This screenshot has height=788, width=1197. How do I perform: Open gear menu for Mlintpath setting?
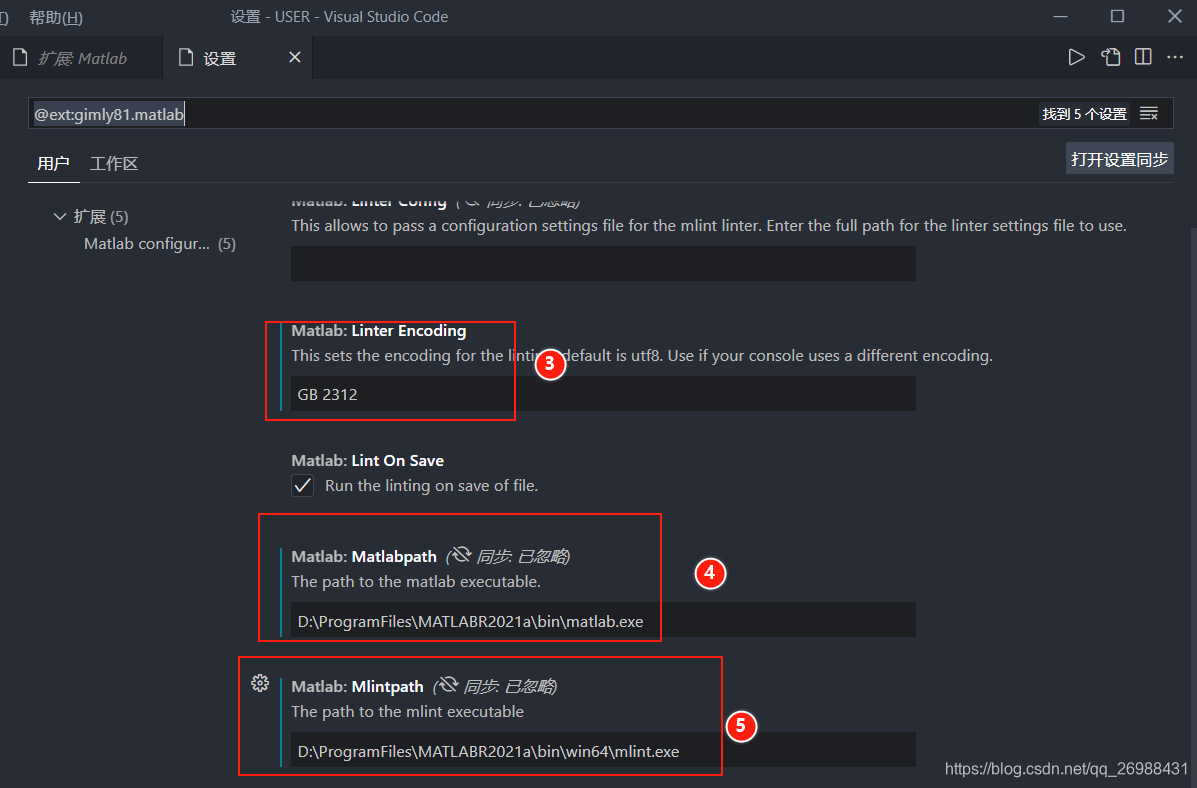pyautogui.click(x=260, y=683)
